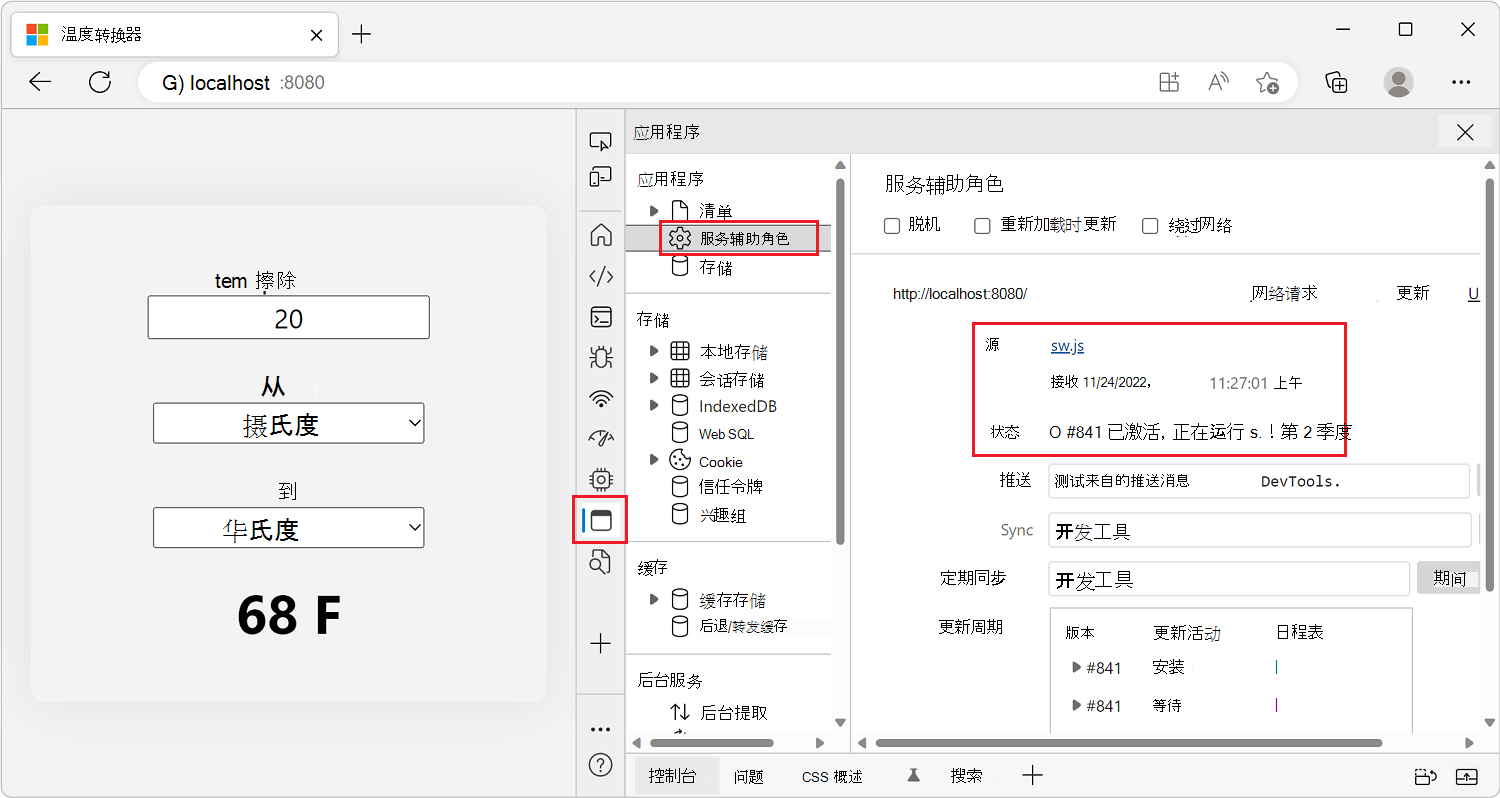Expand the 清单 tree item
Screen dimensions: 1500x798
[654, 211]
